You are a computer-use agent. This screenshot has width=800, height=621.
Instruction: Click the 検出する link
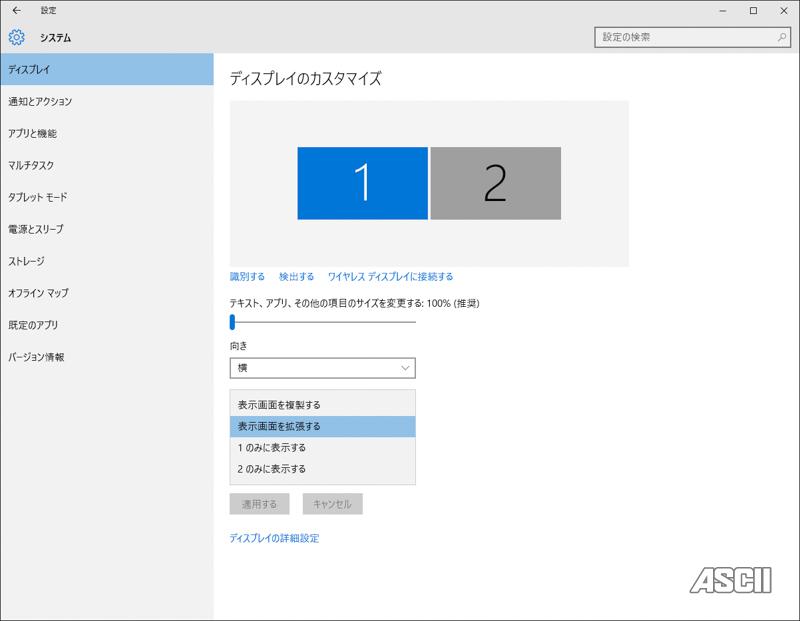coord(296,277)
